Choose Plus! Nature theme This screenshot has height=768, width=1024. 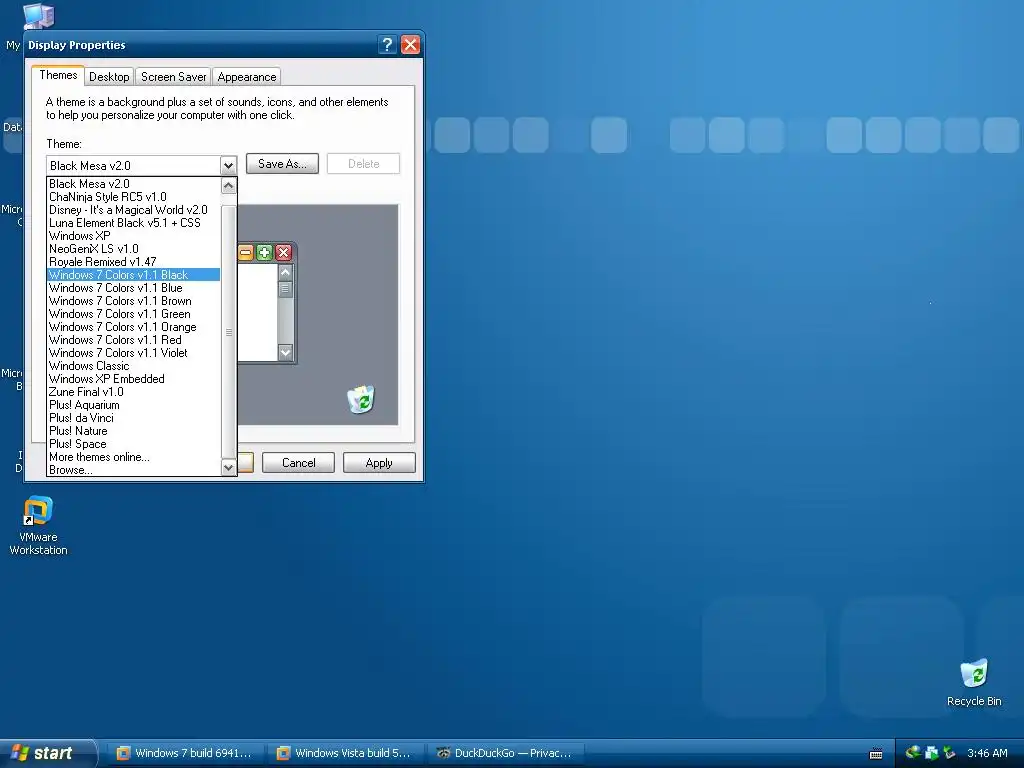pyautogui.click(x=133, y=431)
